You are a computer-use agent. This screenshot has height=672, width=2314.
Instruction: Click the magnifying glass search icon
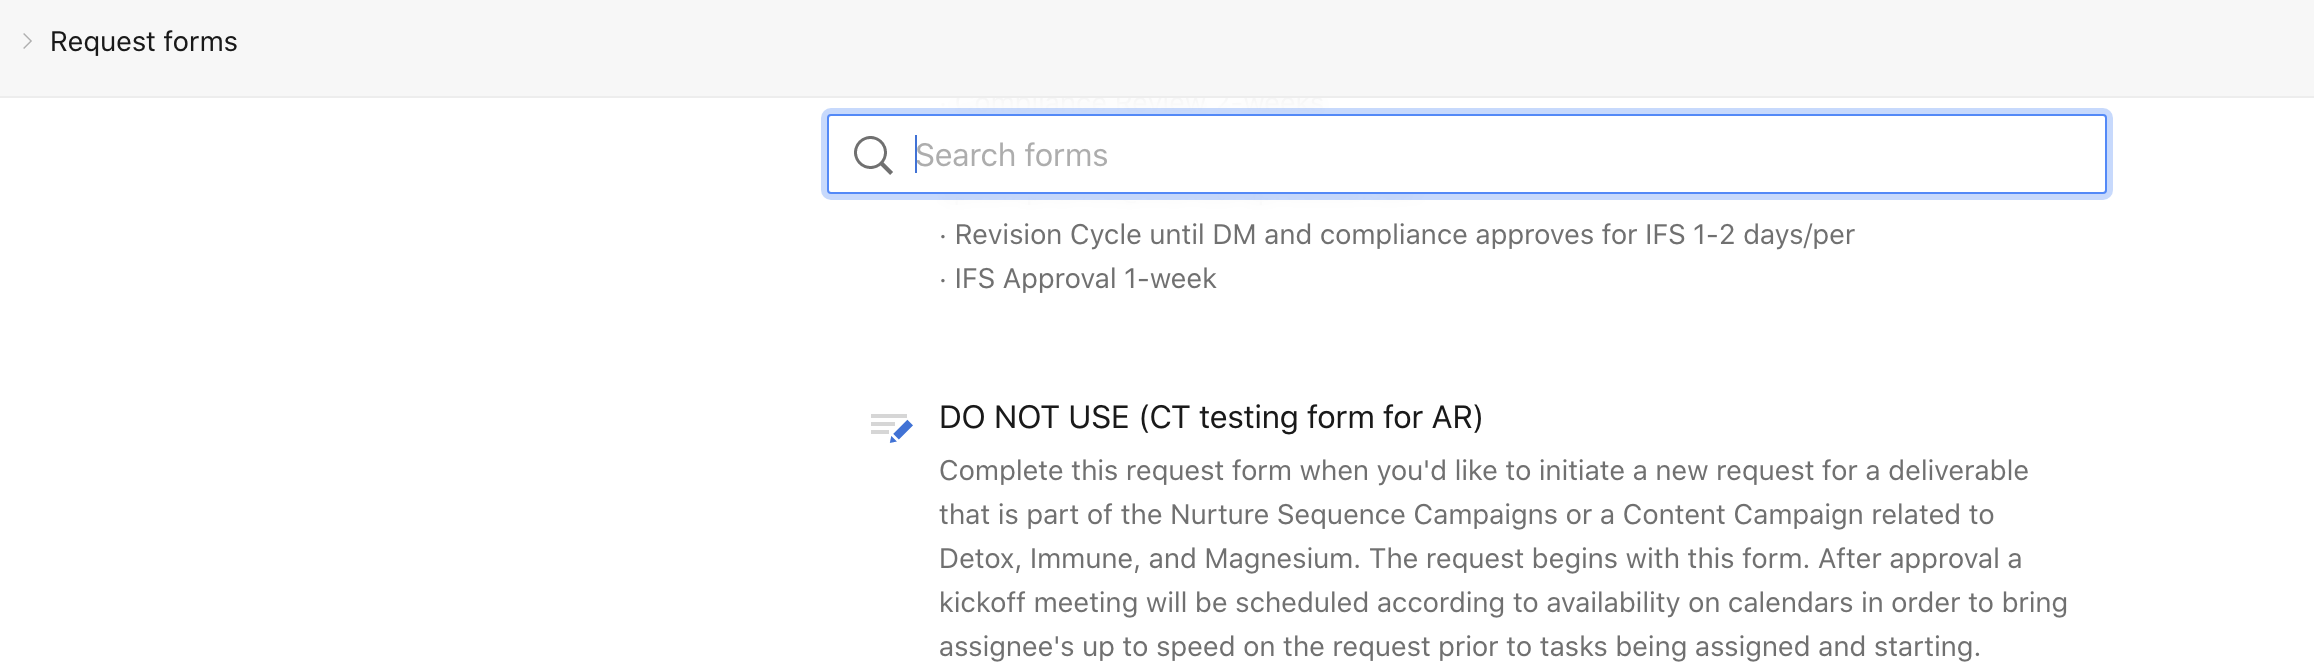point(872,155)
